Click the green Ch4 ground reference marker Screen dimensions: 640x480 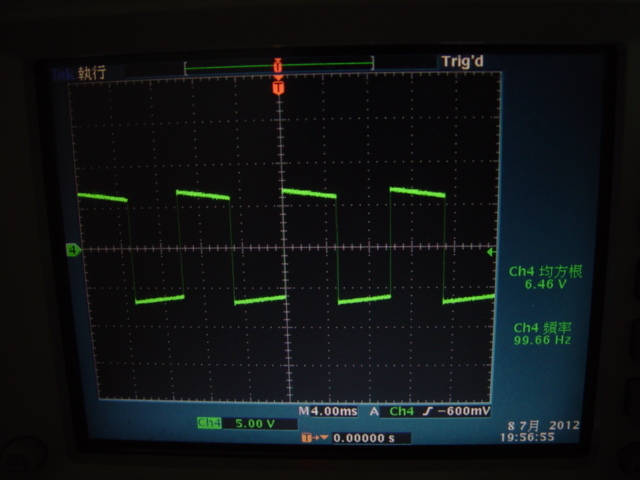(73, 250)
